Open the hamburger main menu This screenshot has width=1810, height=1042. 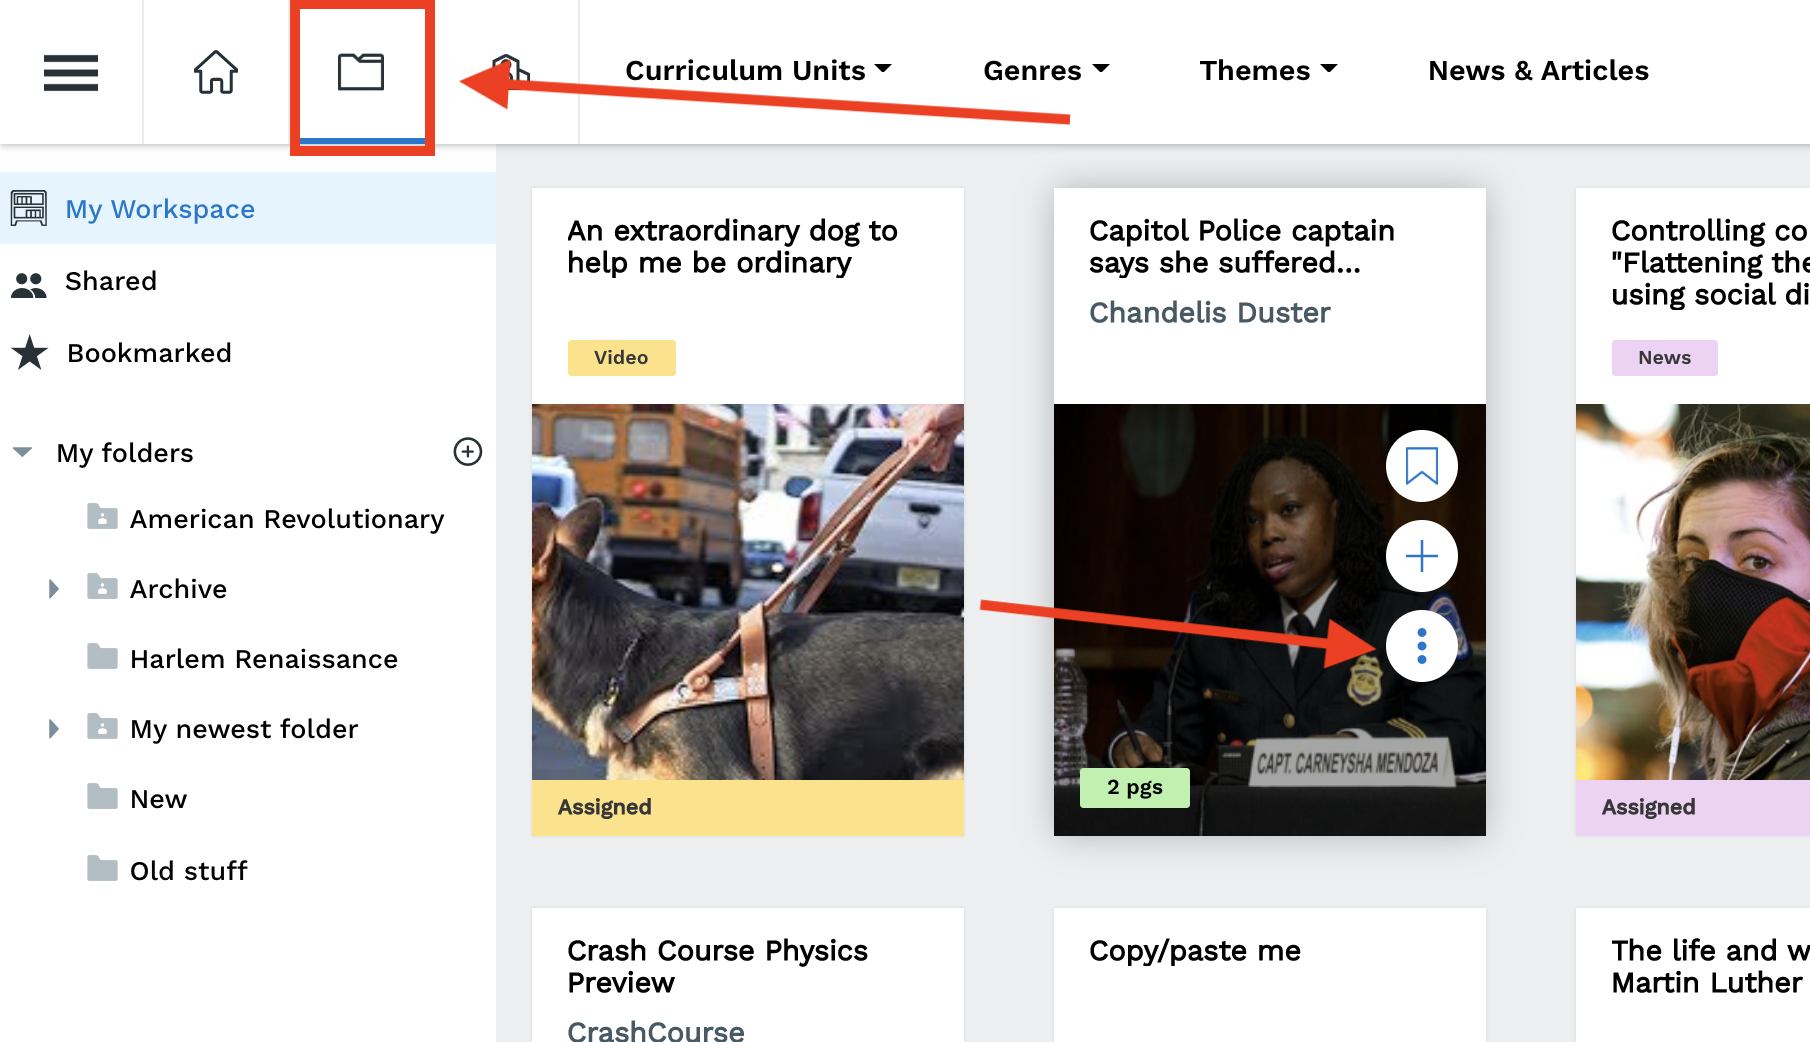(71, 72)
